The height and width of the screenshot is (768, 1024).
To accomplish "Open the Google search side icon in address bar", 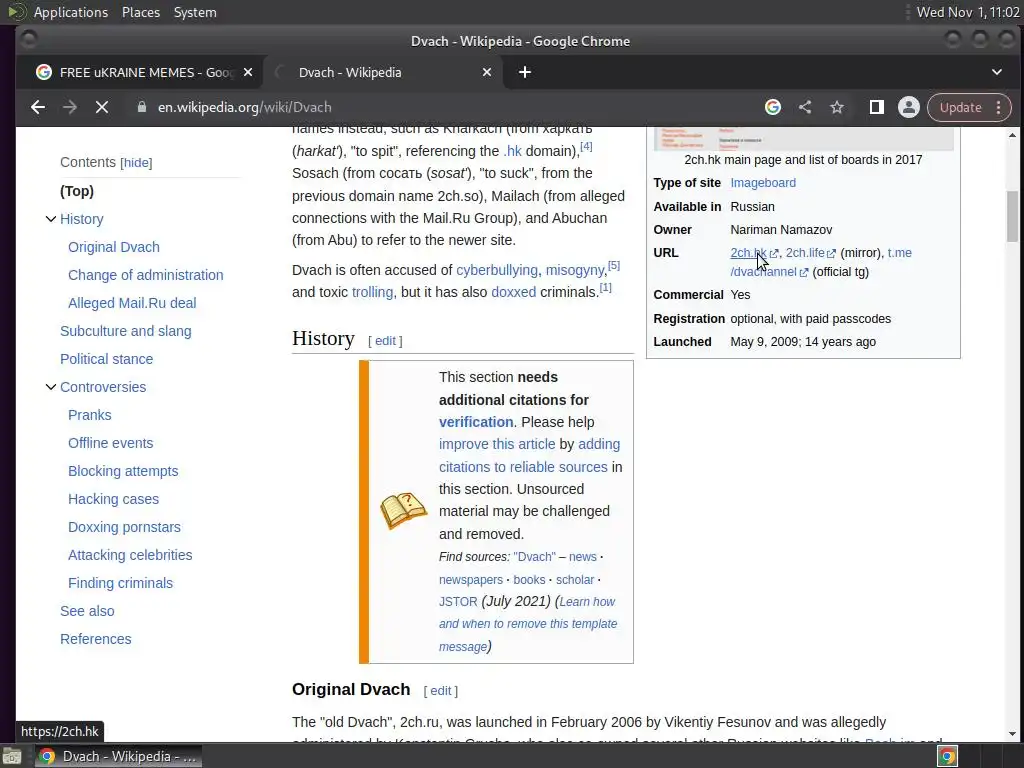I will coord(773,107).
